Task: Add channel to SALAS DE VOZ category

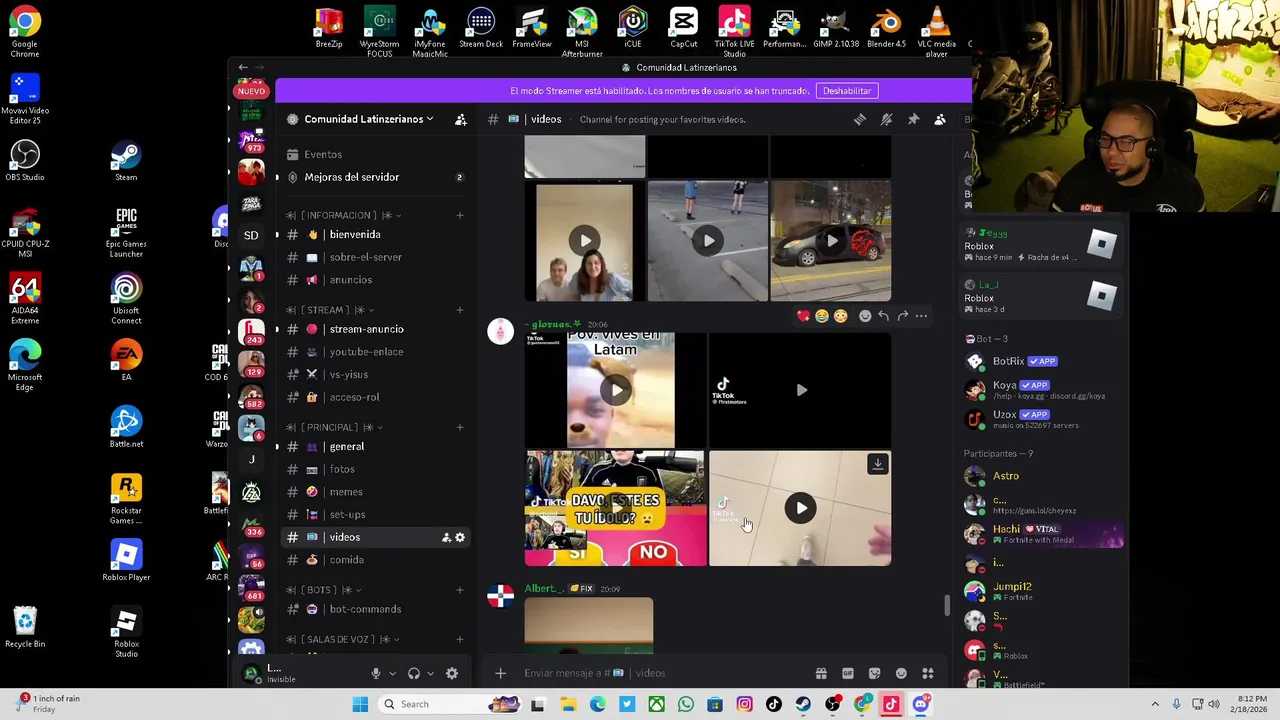Action: (460, 639)
